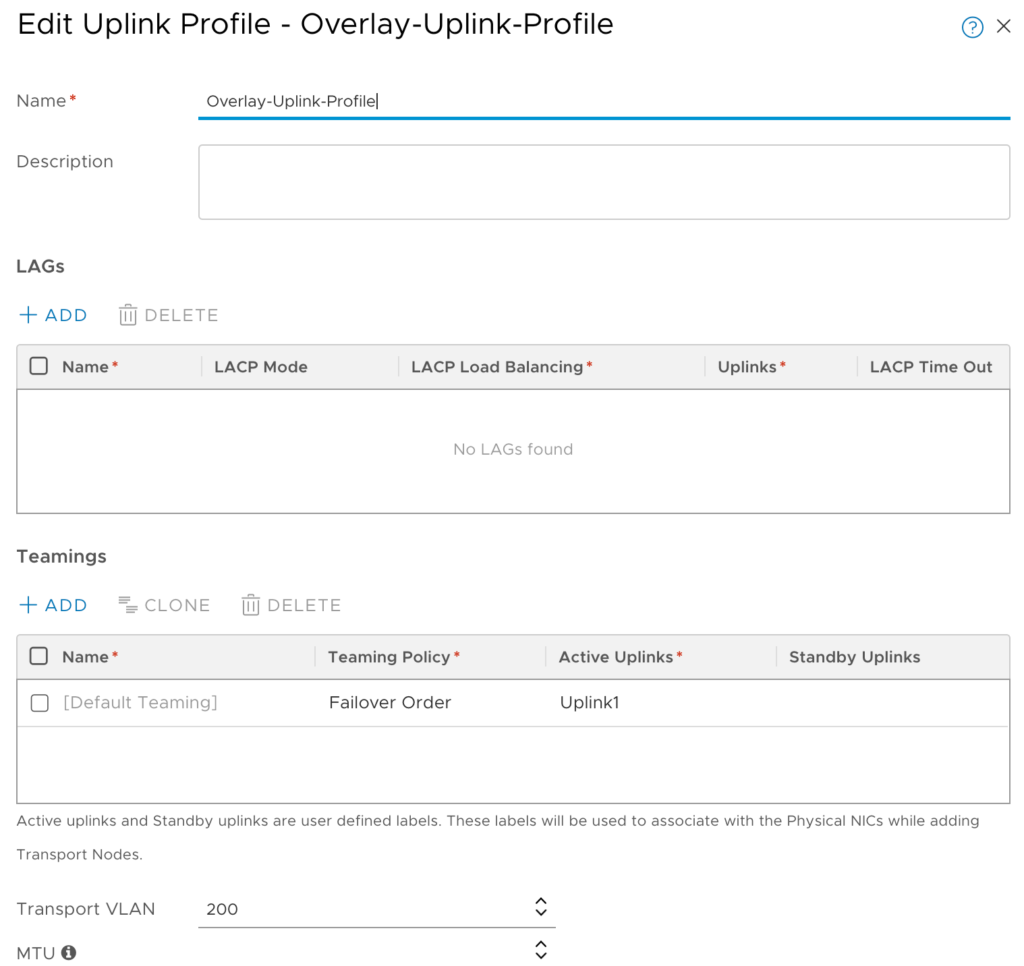Click the MTU stepper arrows
This screenshot has height=966, width=1024.
point(541,950)
